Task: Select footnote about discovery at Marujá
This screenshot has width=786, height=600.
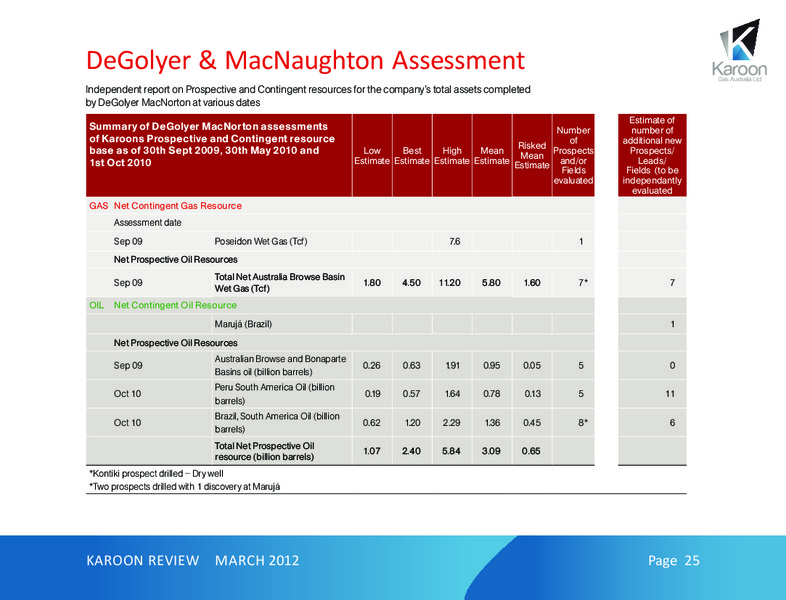Action: coord(184,487)
